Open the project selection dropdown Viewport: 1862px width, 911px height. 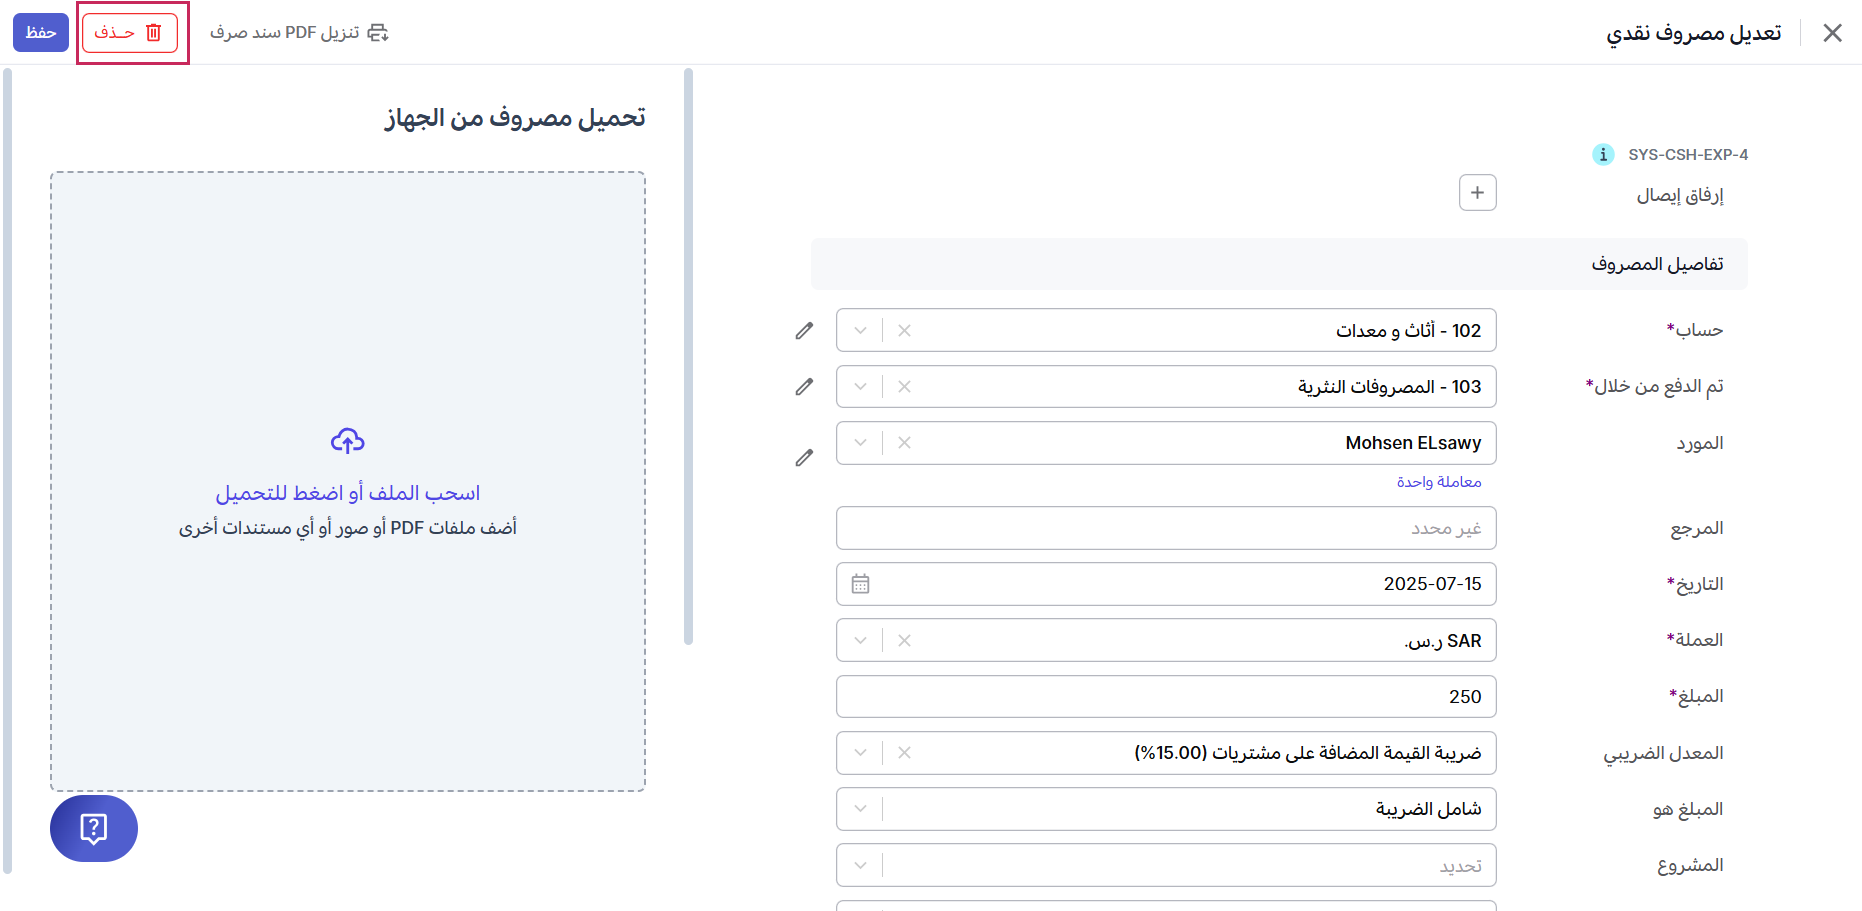860,865
